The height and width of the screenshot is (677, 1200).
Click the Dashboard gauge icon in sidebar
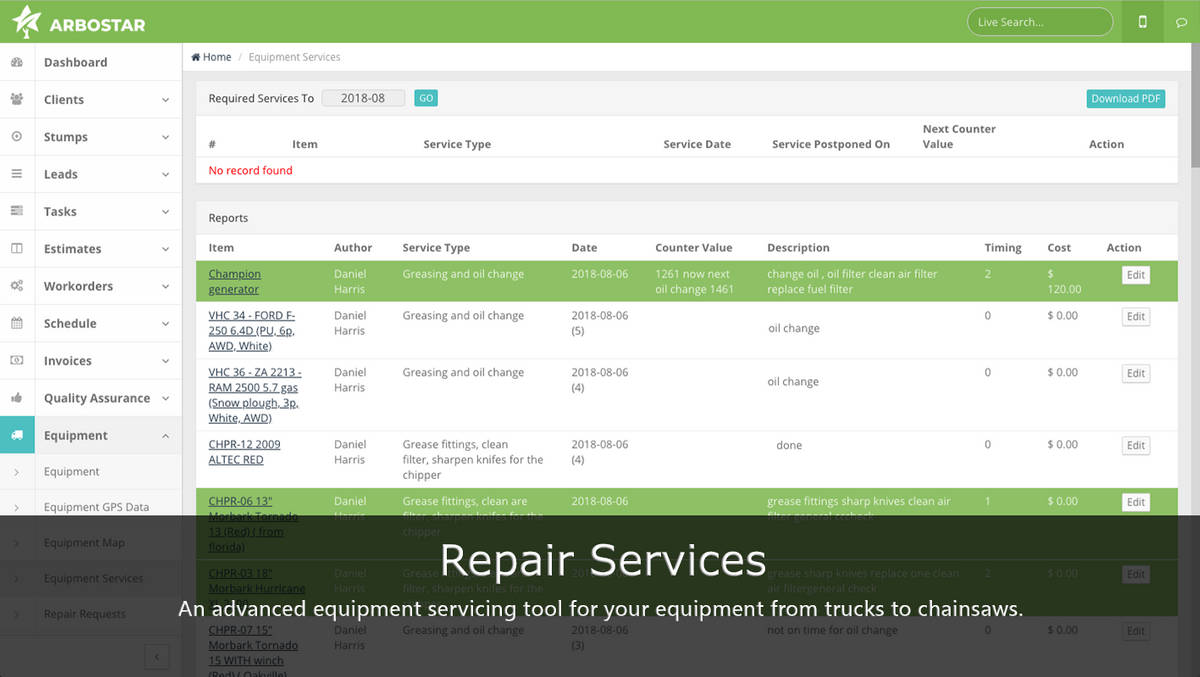pyautogui.click(x=17, y=62)
